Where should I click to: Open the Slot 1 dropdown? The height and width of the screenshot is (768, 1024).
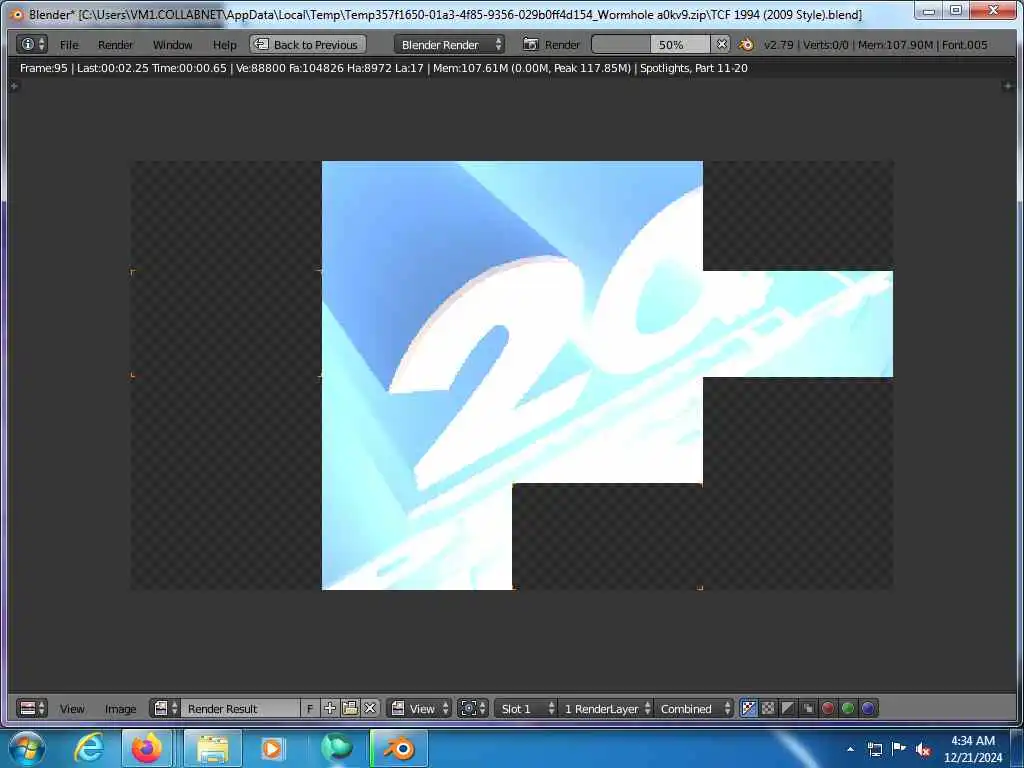pos(526,708)
